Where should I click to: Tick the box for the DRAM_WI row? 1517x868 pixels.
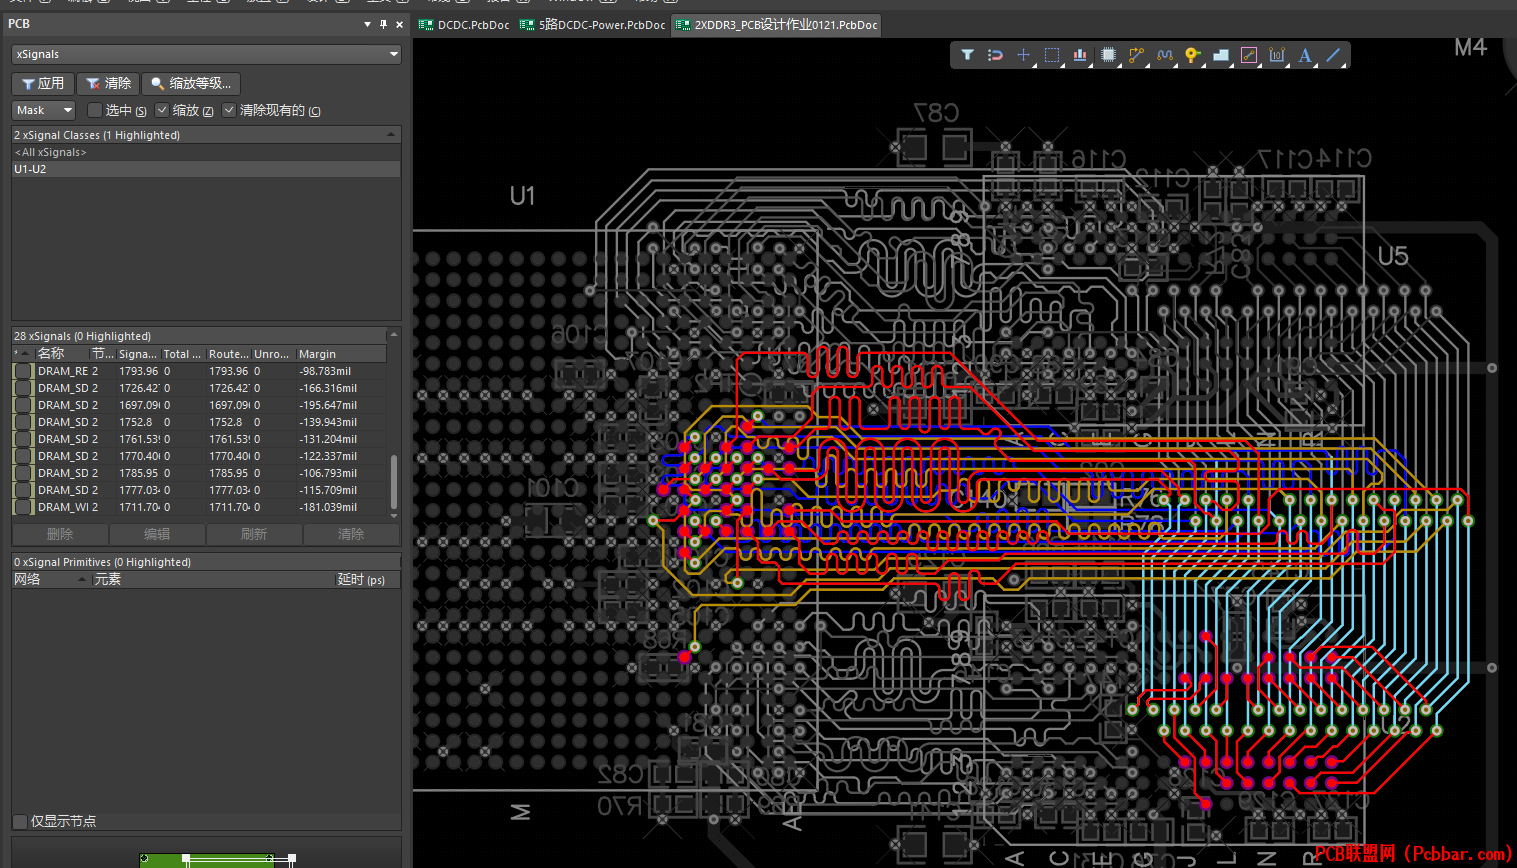(x=23, y=507)
